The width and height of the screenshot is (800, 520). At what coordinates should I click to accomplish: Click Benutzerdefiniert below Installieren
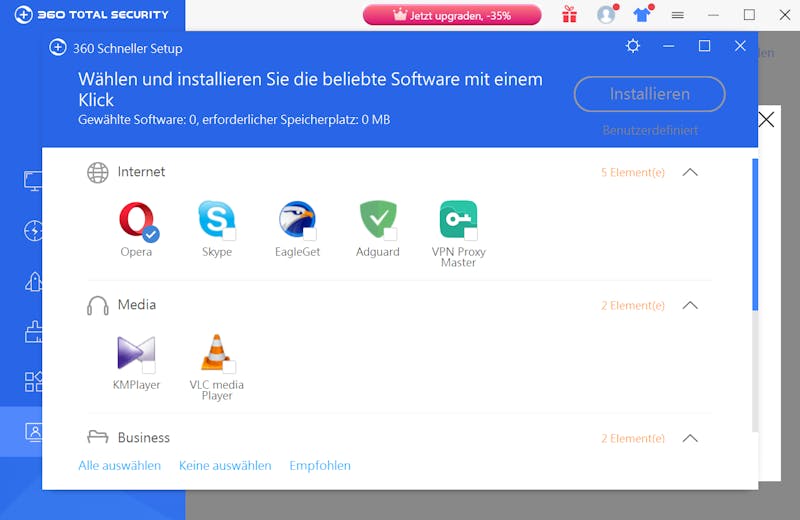click(x=650, y=130)
